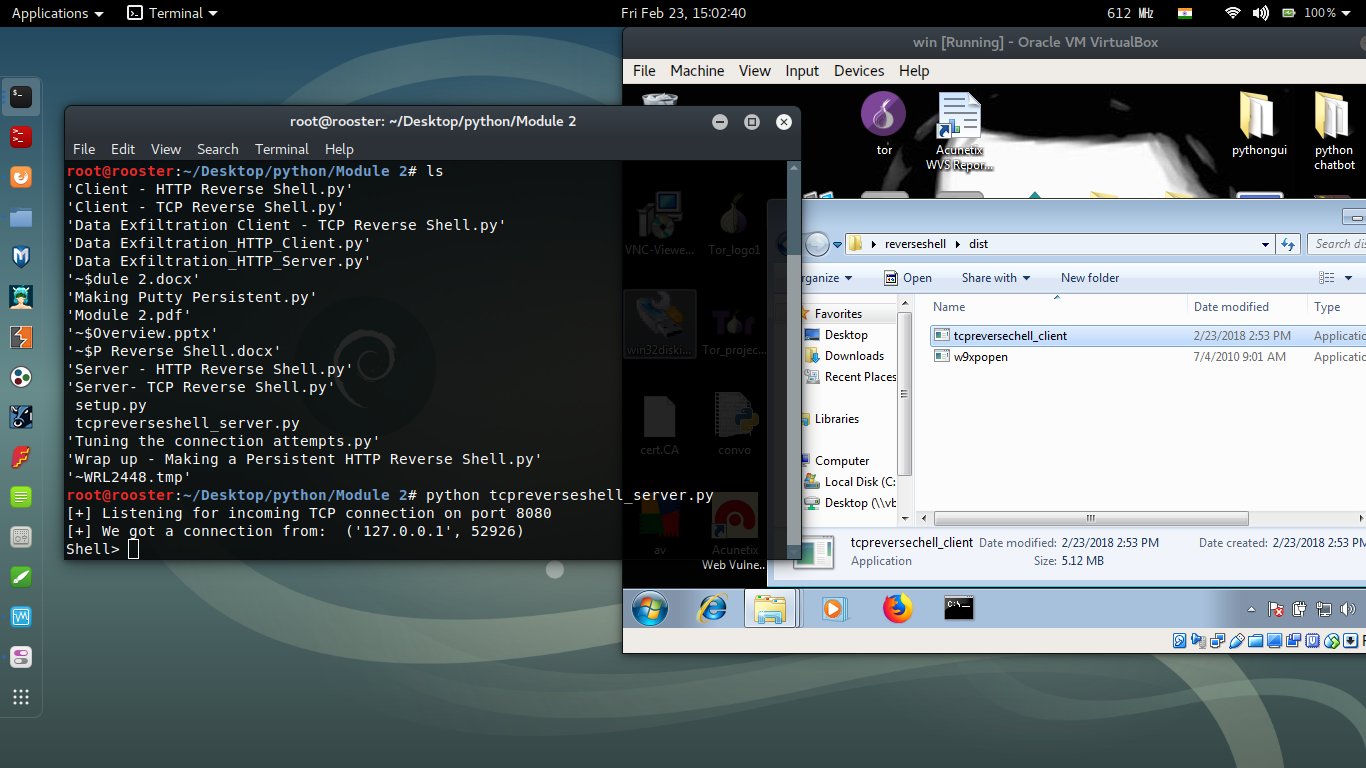Click the New folder button in Explorer

[1089, 277]
